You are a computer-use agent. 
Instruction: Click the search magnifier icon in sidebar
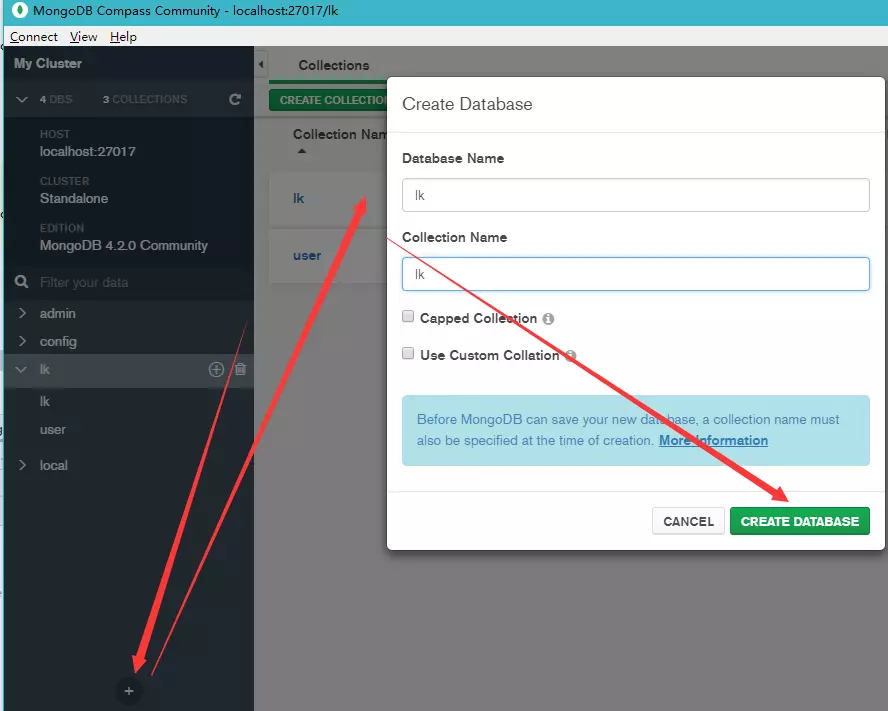[x=22, y=282]
